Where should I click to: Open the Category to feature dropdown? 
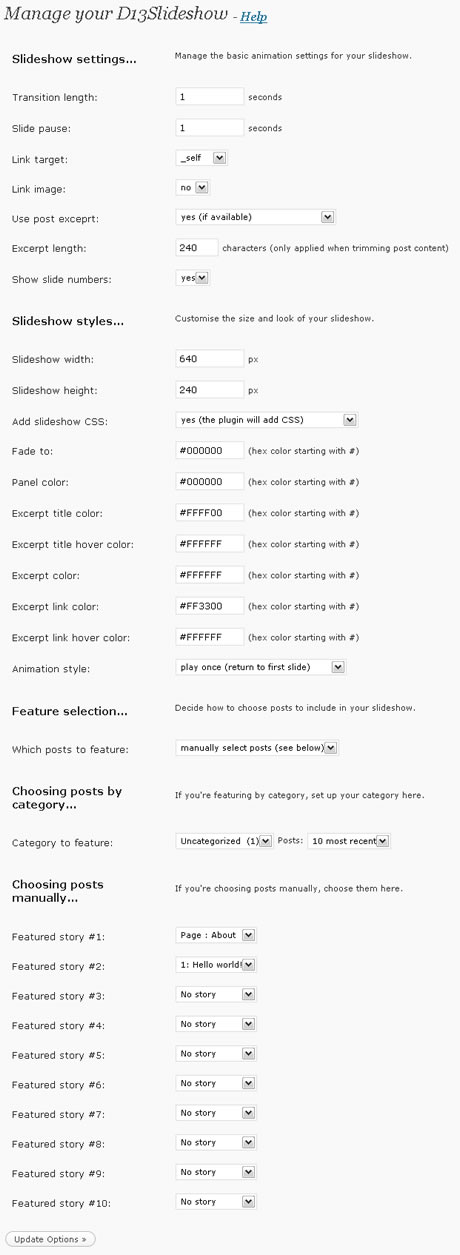coord(224,841)
